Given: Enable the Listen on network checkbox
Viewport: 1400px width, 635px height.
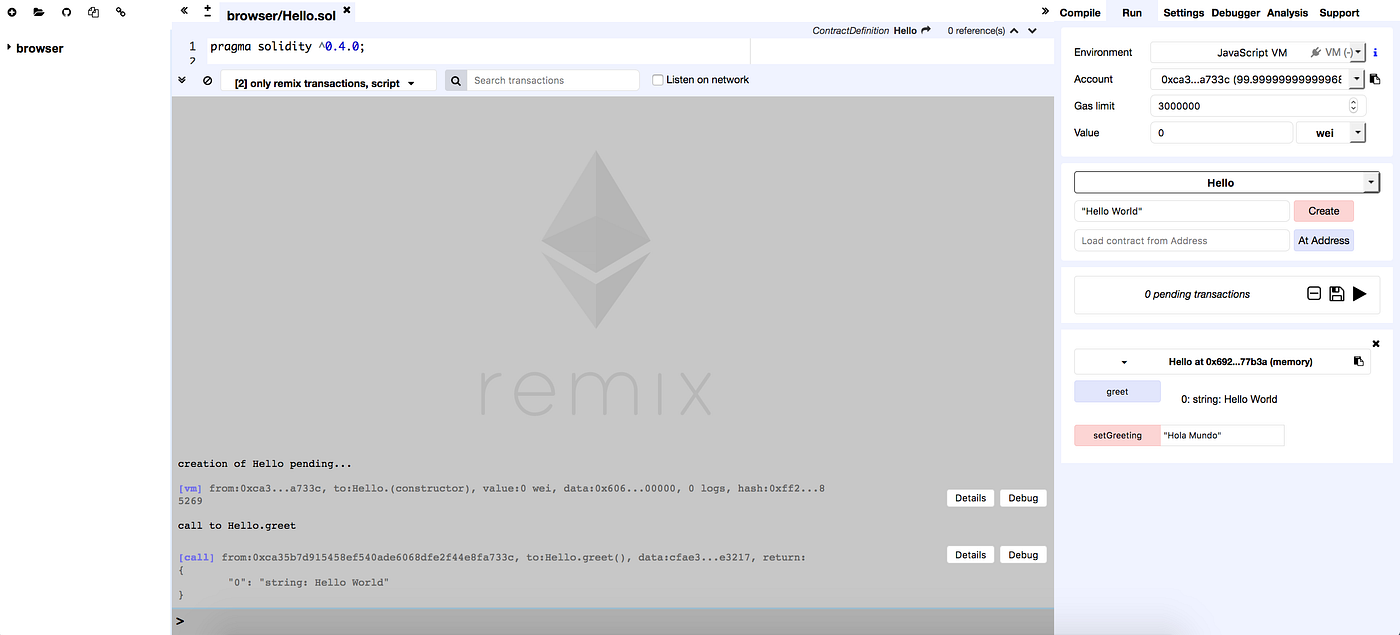Looking at the screenshot, I should [x=657, y=79].
